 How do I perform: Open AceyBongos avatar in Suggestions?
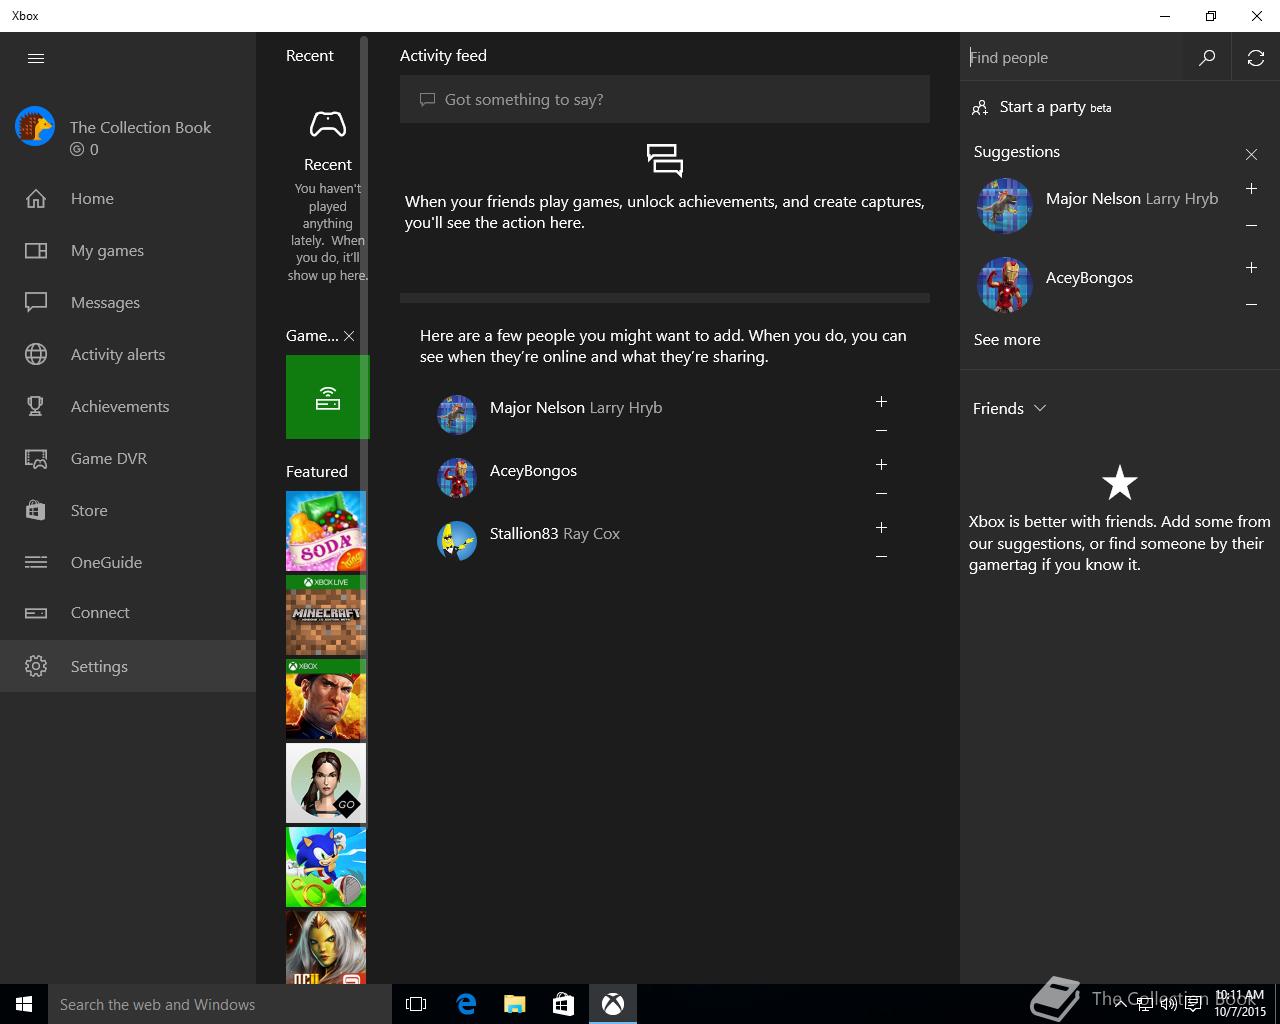coord(1004,284)
